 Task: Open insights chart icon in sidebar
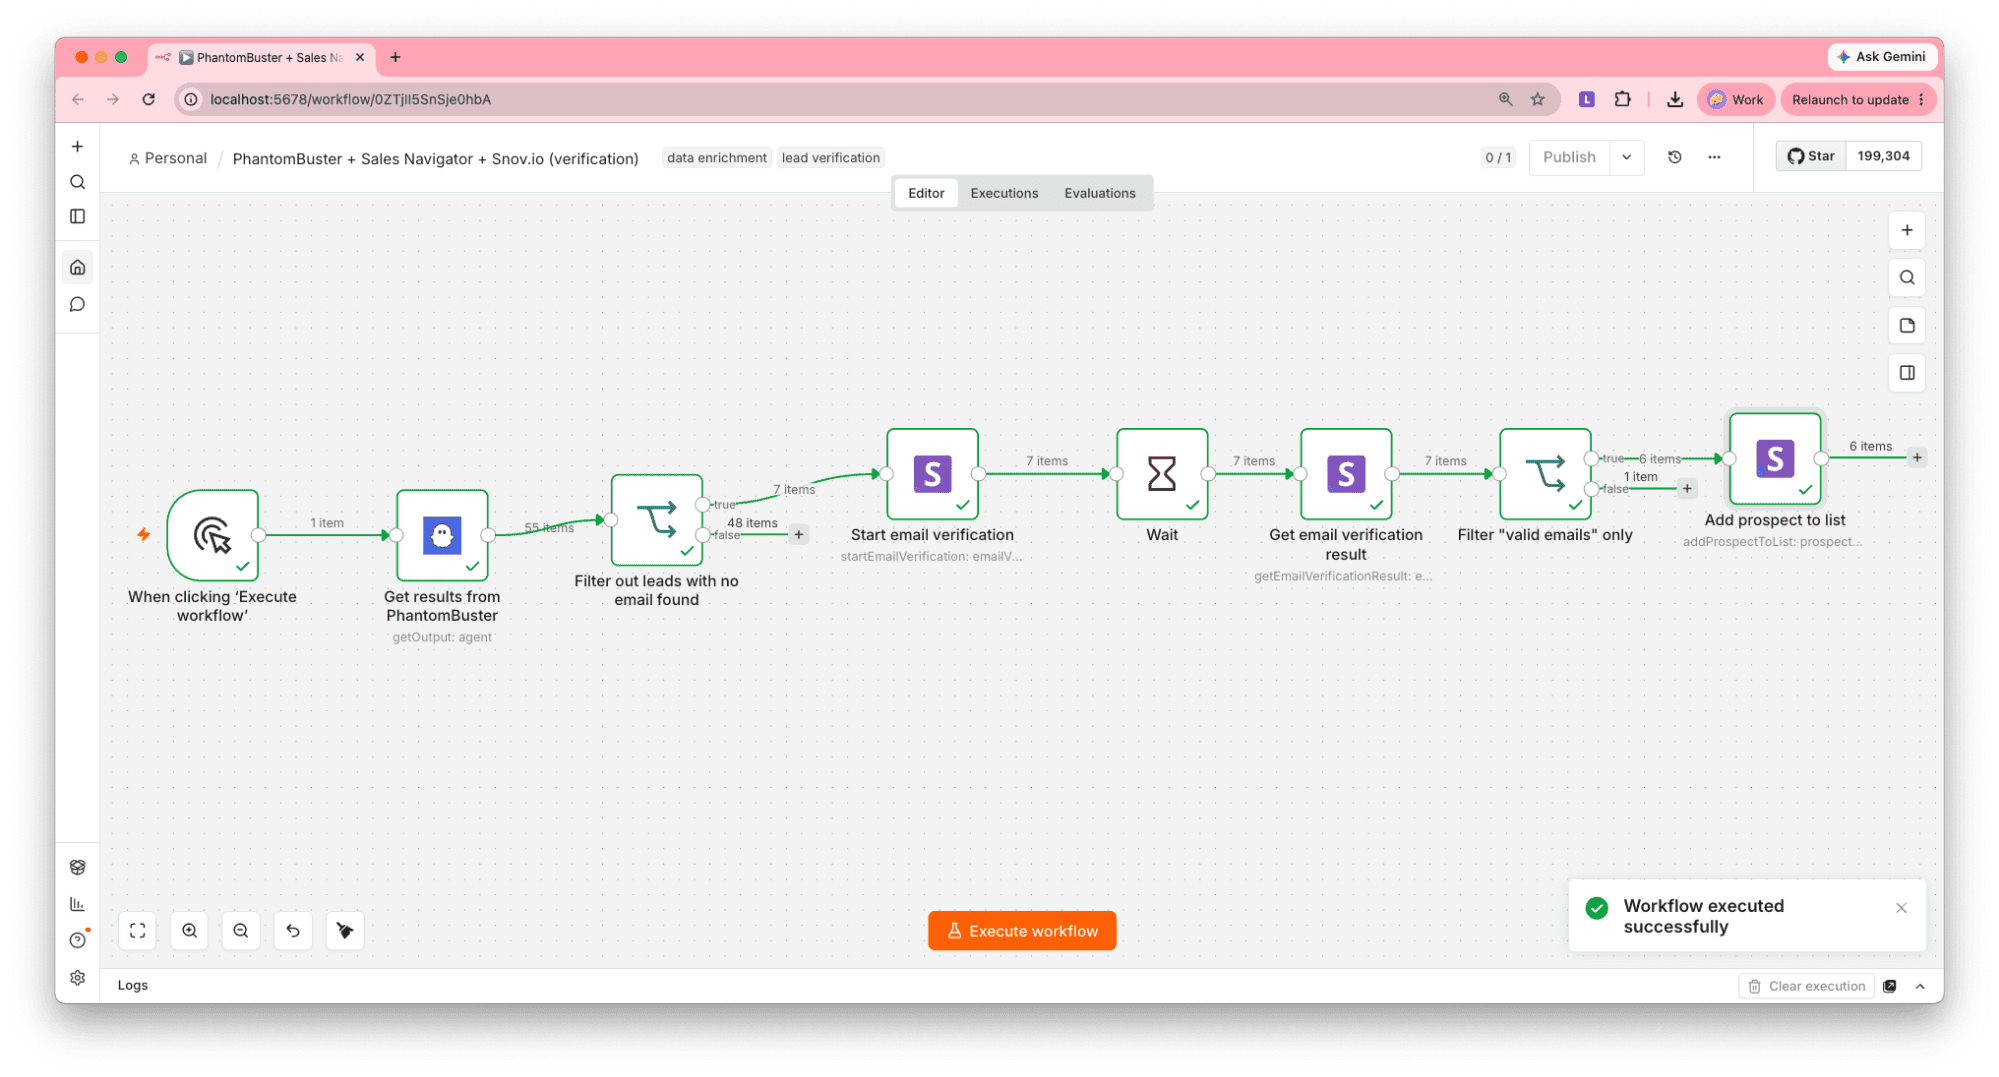[77, 904]
